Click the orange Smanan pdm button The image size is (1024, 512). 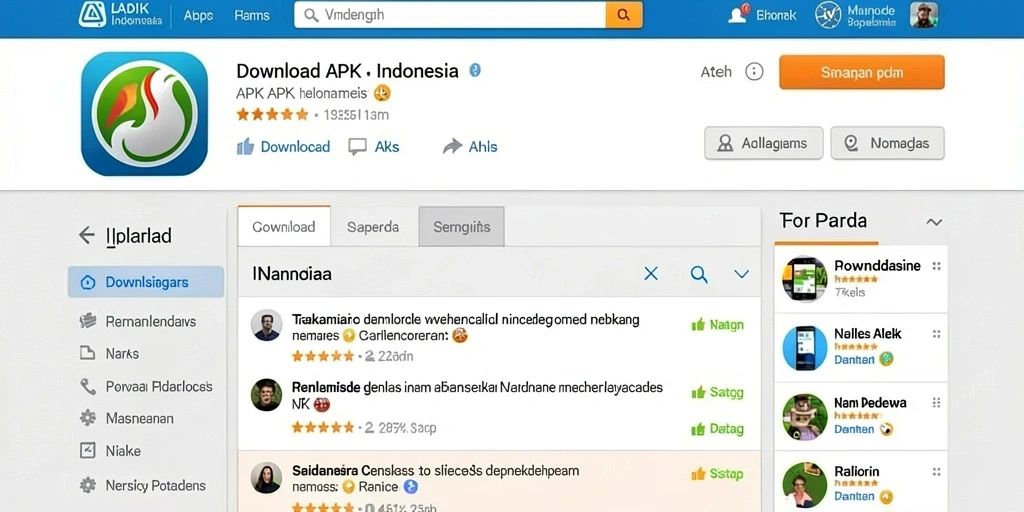click(861, 72)
